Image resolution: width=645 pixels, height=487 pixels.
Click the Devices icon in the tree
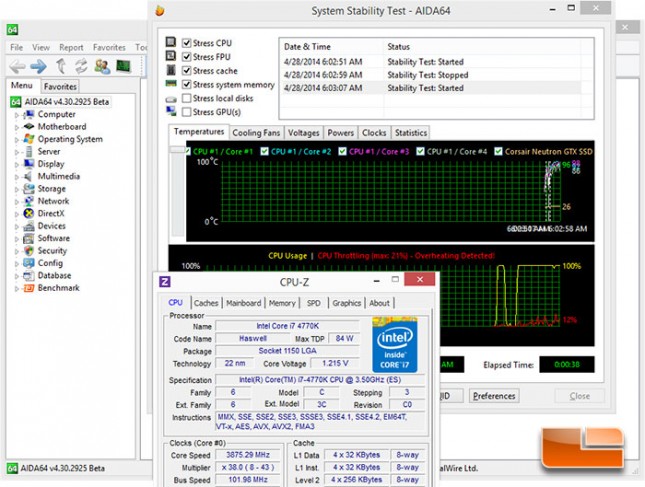28,226
